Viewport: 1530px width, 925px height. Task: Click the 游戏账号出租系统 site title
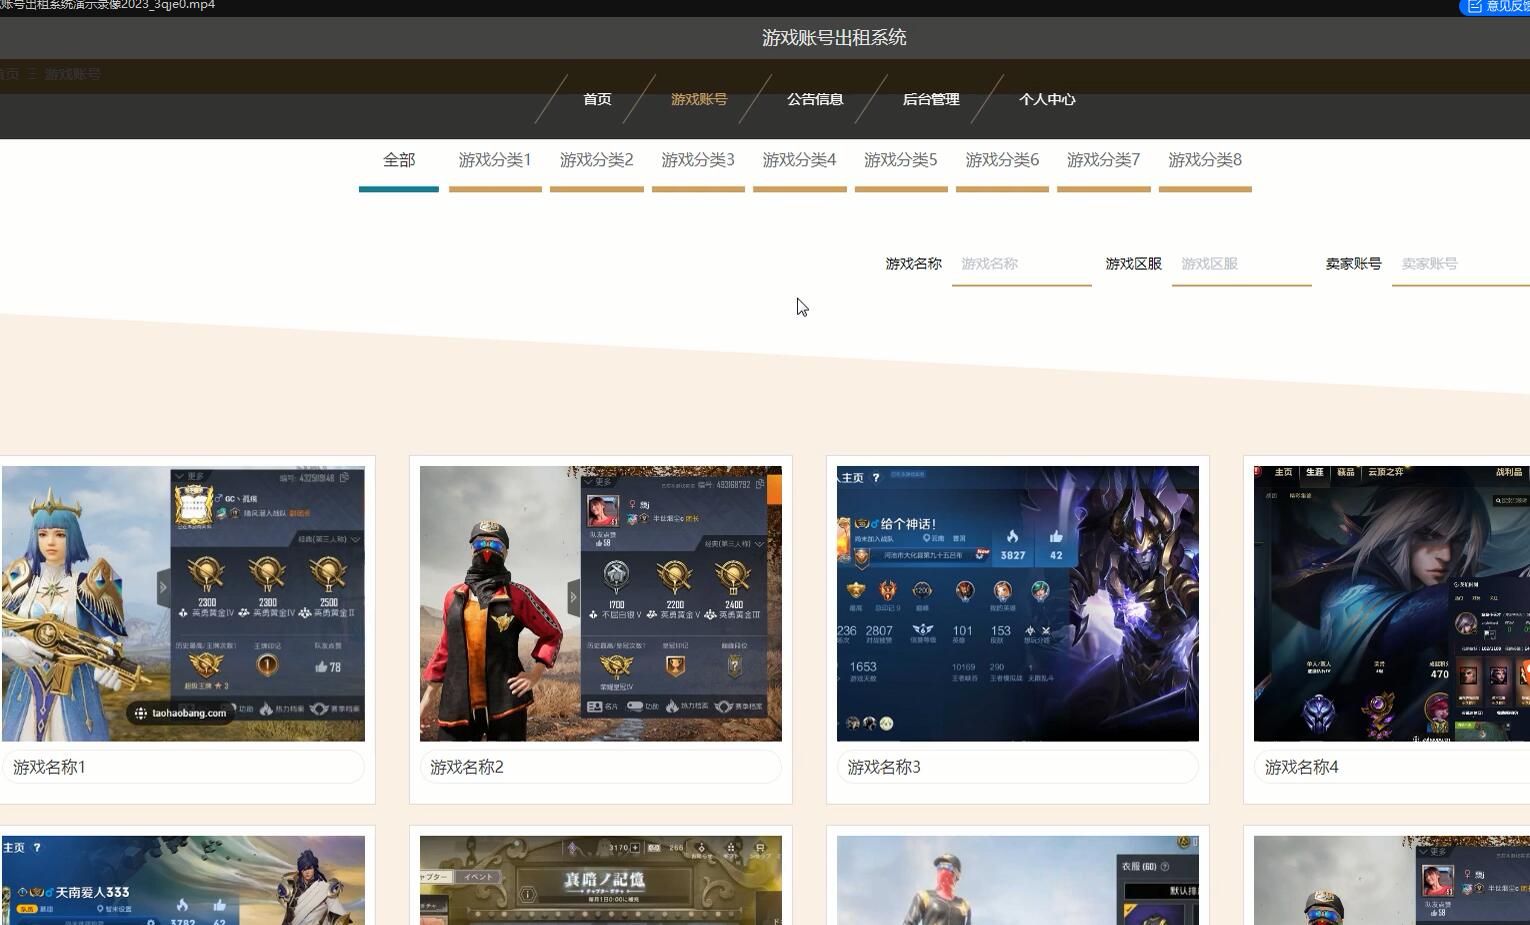834,38
